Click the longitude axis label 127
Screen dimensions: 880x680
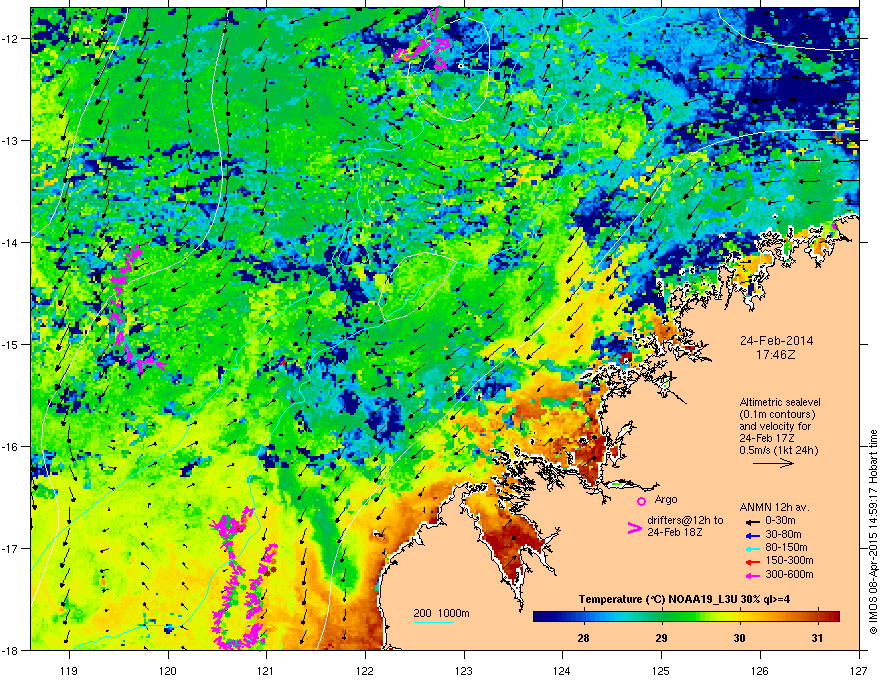click(x=859, y=670)
